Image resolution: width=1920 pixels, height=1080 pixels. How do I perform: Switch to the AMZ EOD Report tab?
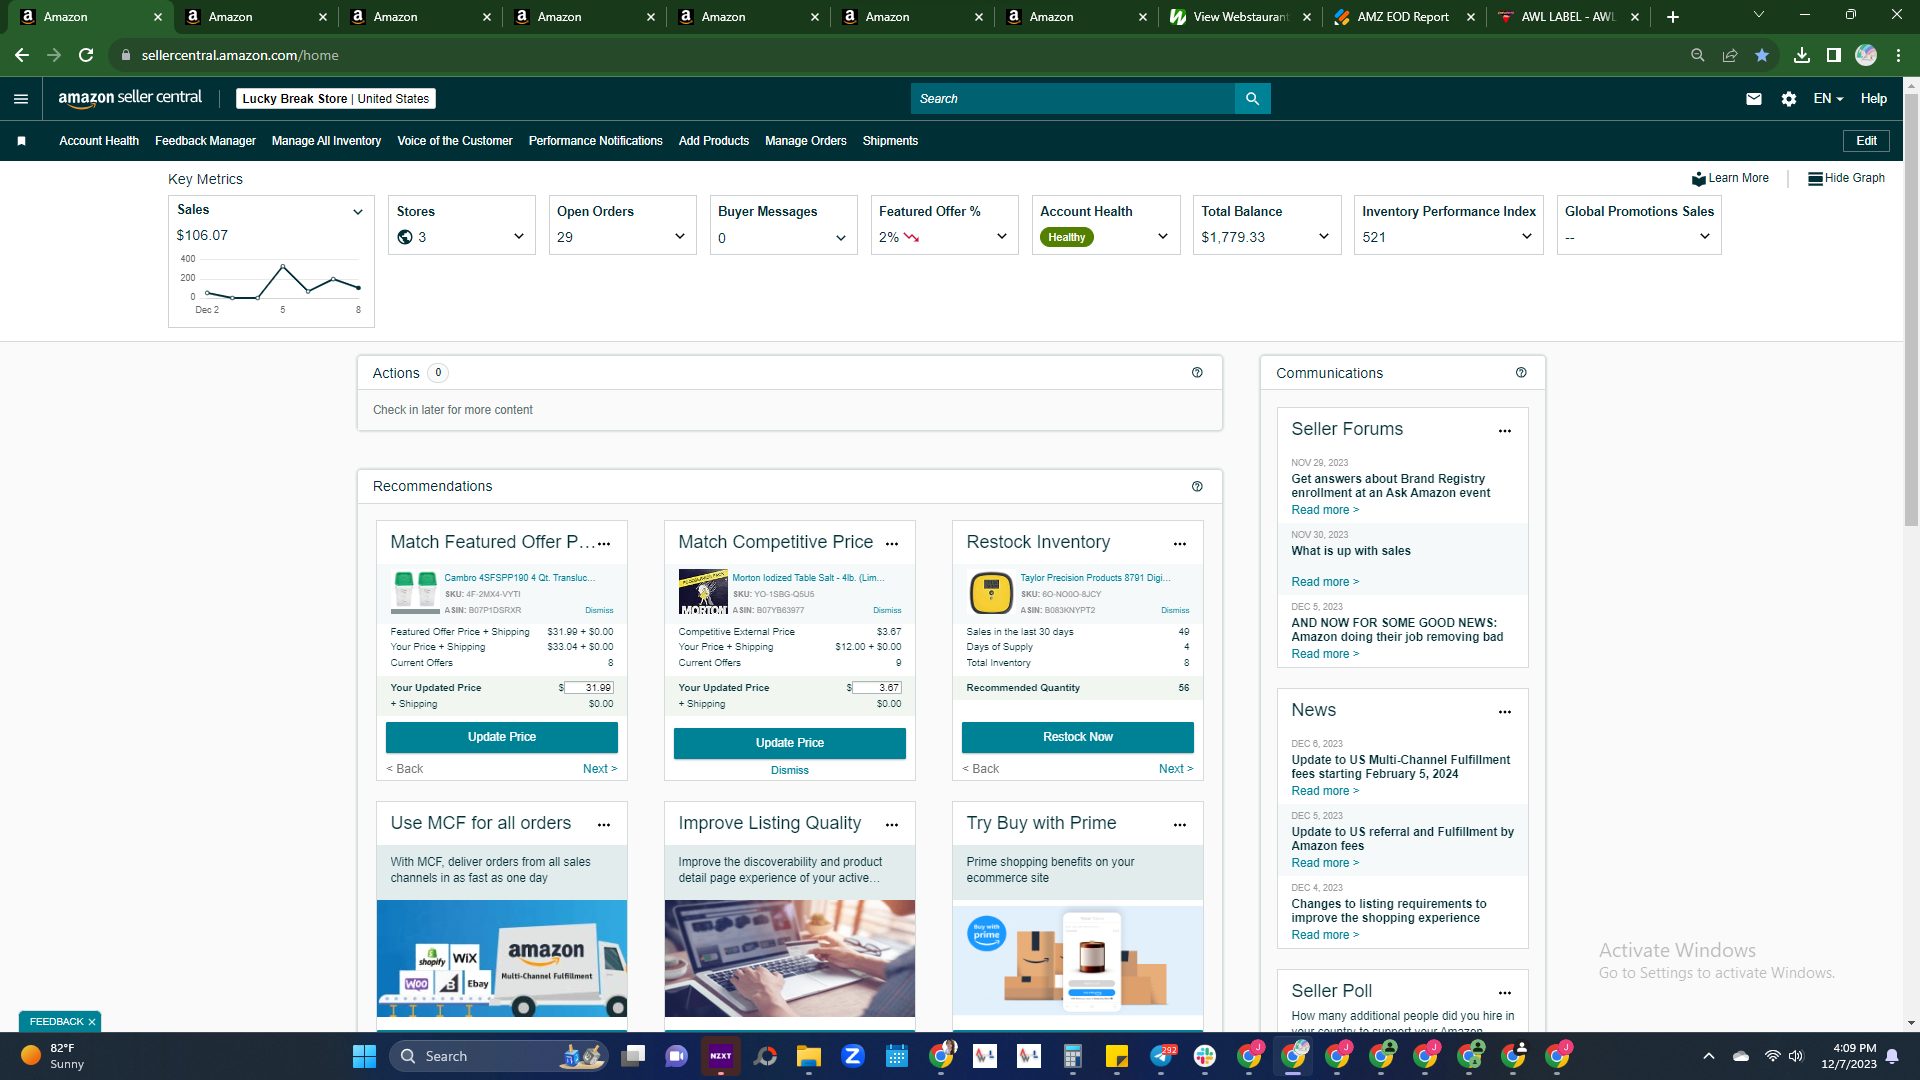point(1403,17)
